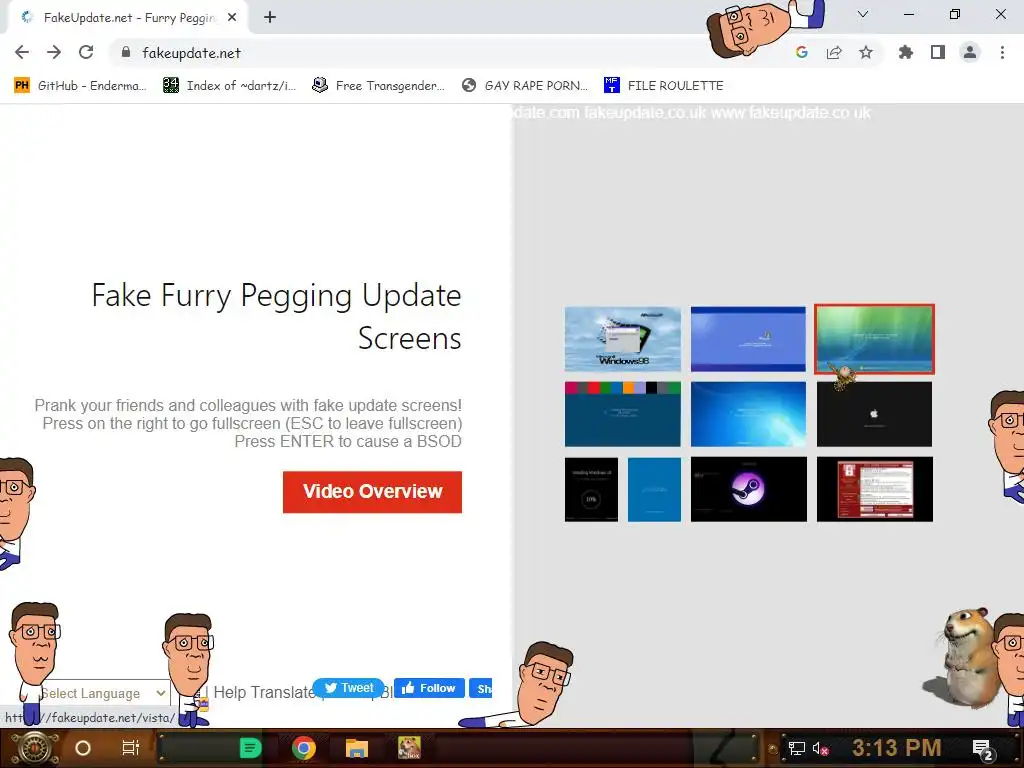Select the red ransomware screen thumbnail
This screenshot has height=768, width=1024.
[x=874, y=489]
